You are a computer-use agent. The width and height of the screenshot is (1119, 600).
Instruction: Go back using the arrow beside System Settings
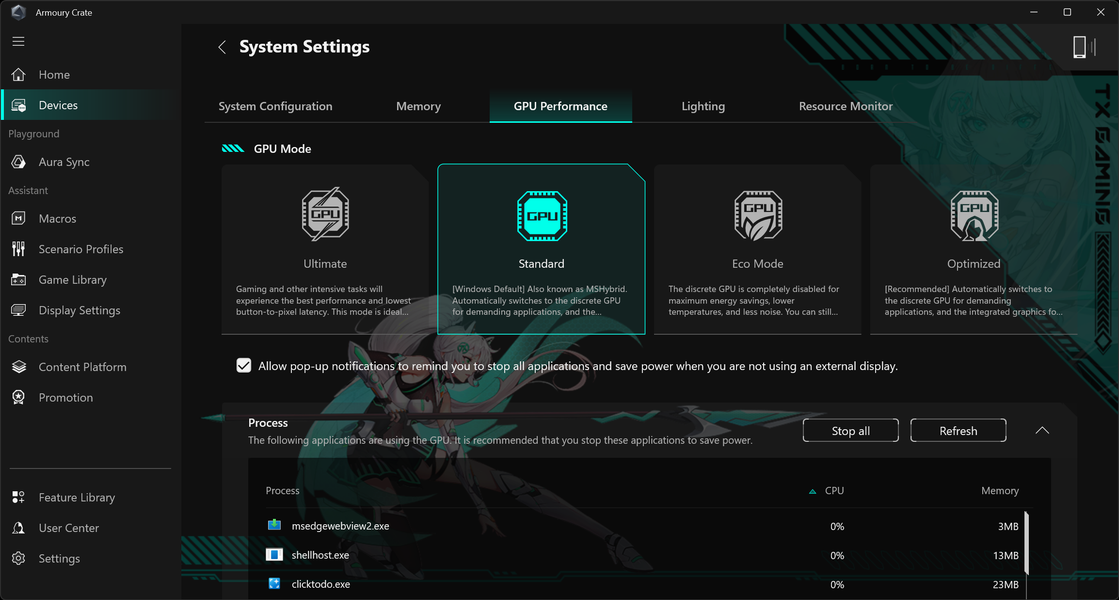(222, 47)
